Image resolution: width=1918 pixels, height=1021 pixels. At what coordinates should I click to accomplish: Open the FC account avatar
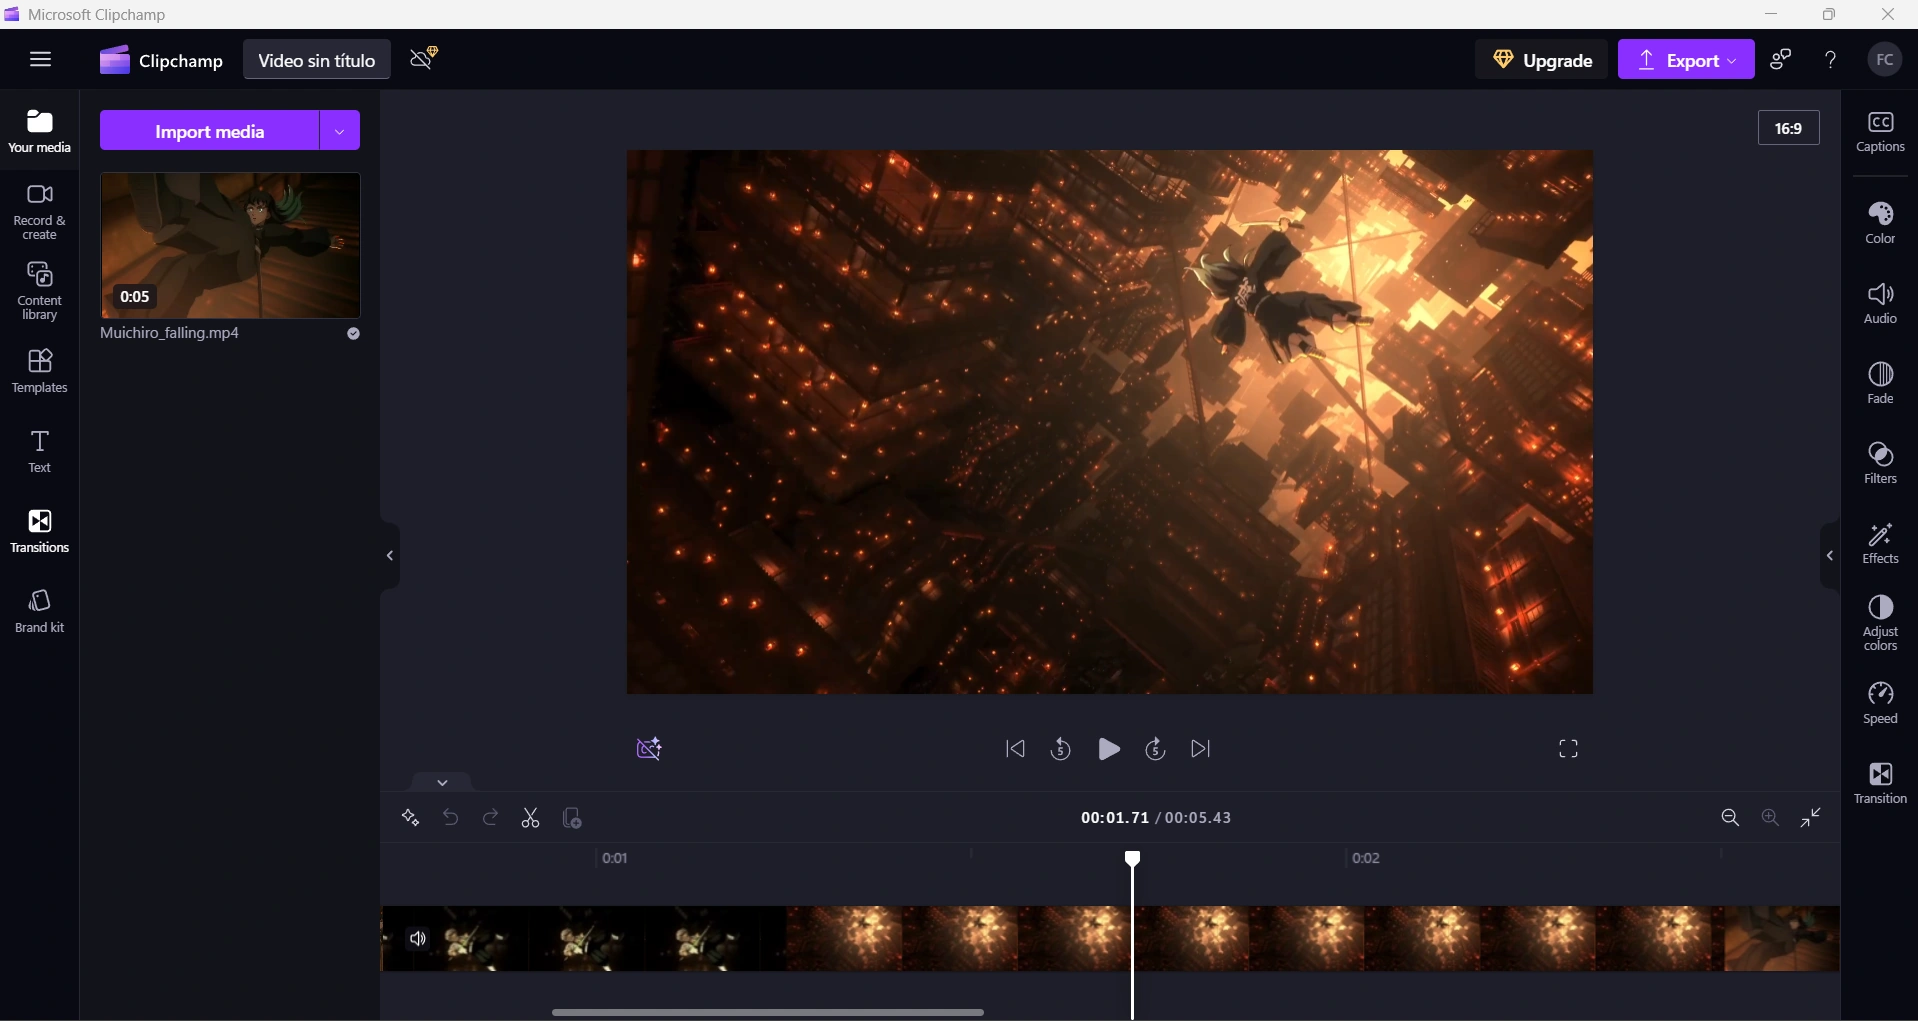[x=1885, y=59]
